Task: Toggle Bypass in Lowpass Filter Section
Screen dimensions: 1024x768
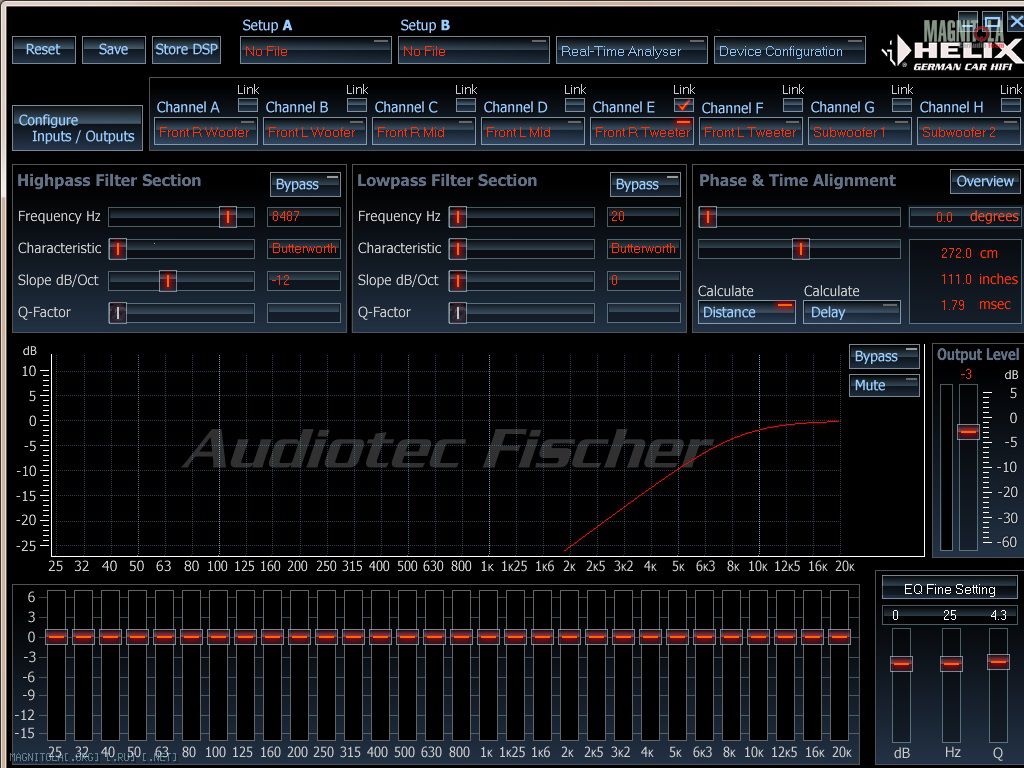Action: click(645, 184)
